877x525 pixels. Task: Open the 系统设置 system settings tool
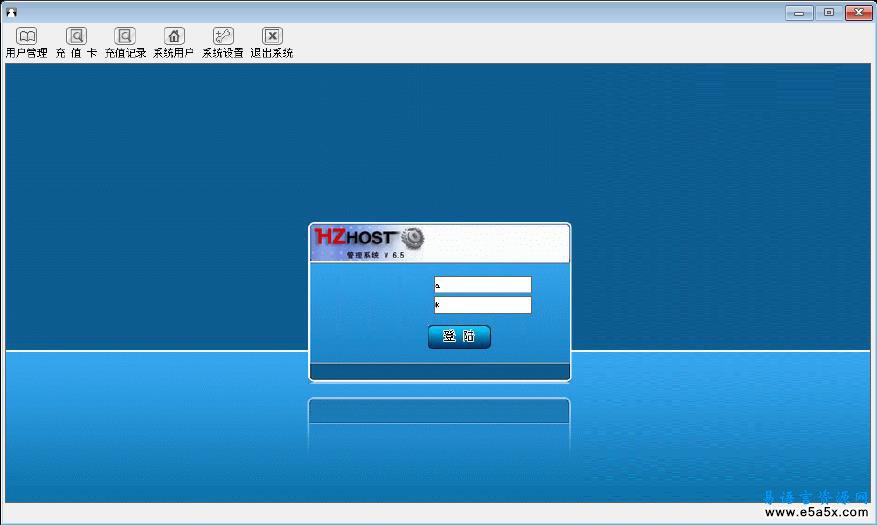[x=223, y=42]
